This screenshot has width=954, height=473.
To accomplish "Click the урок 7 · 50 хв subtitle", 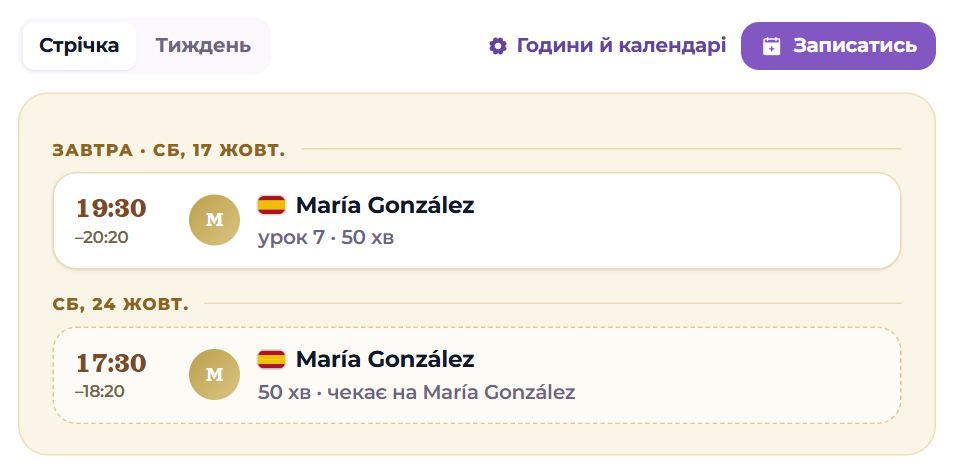I will (x=326, y=237).
